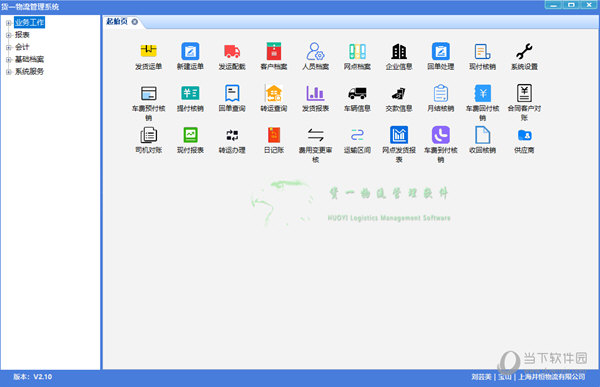Expand the 业务工作 tree node

(x=8, y=23)
